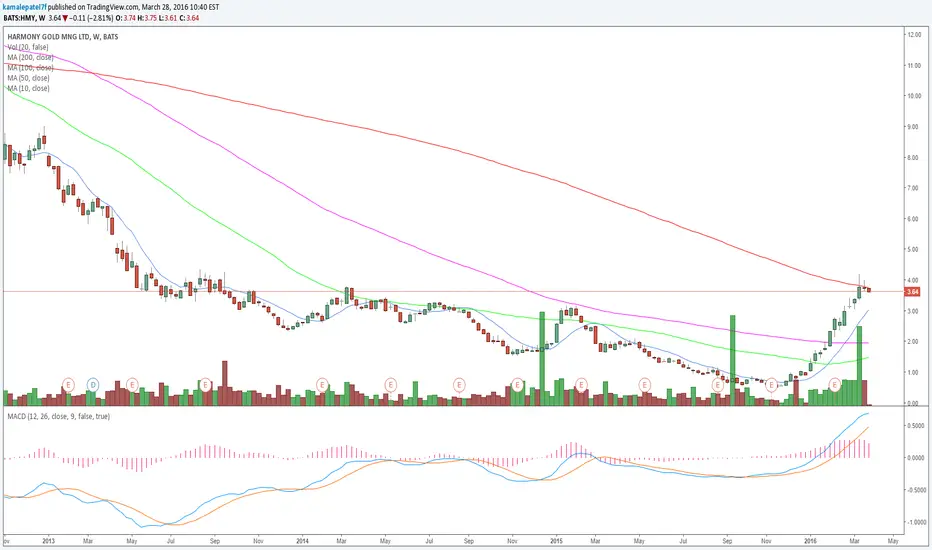Screen dimensions: 932x550
Task: Click the 1.00 price axis label
Action: pos(914,372)
